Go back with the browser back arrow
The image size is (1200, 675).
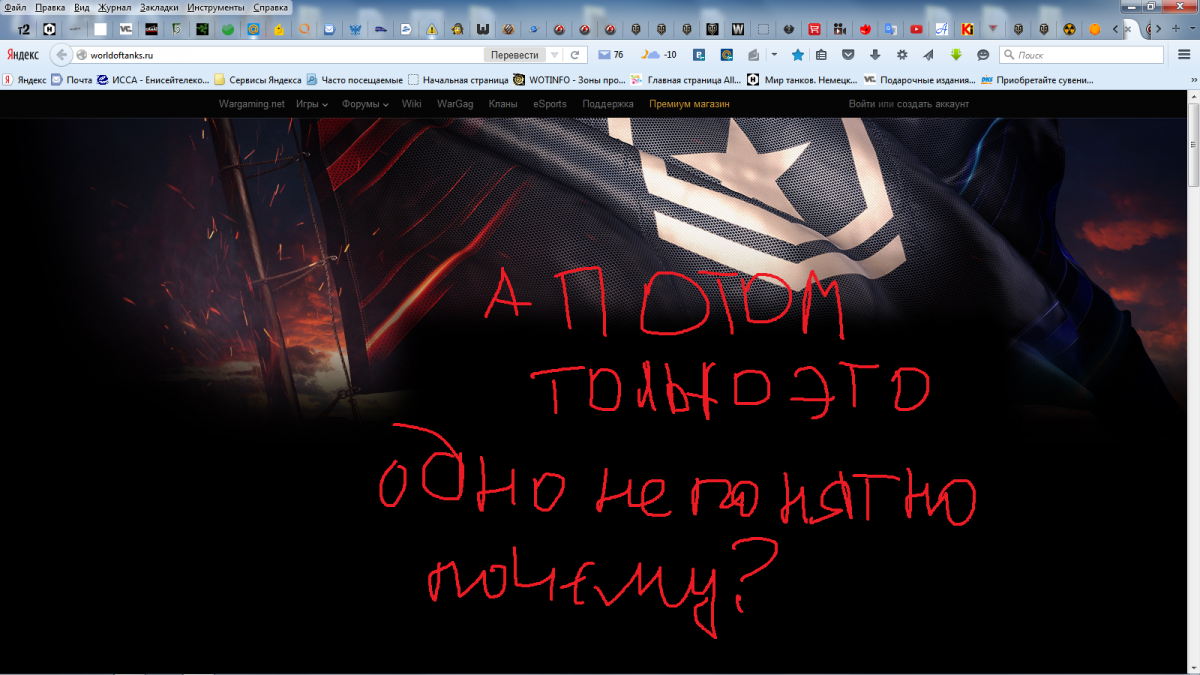tap(62, 55)
